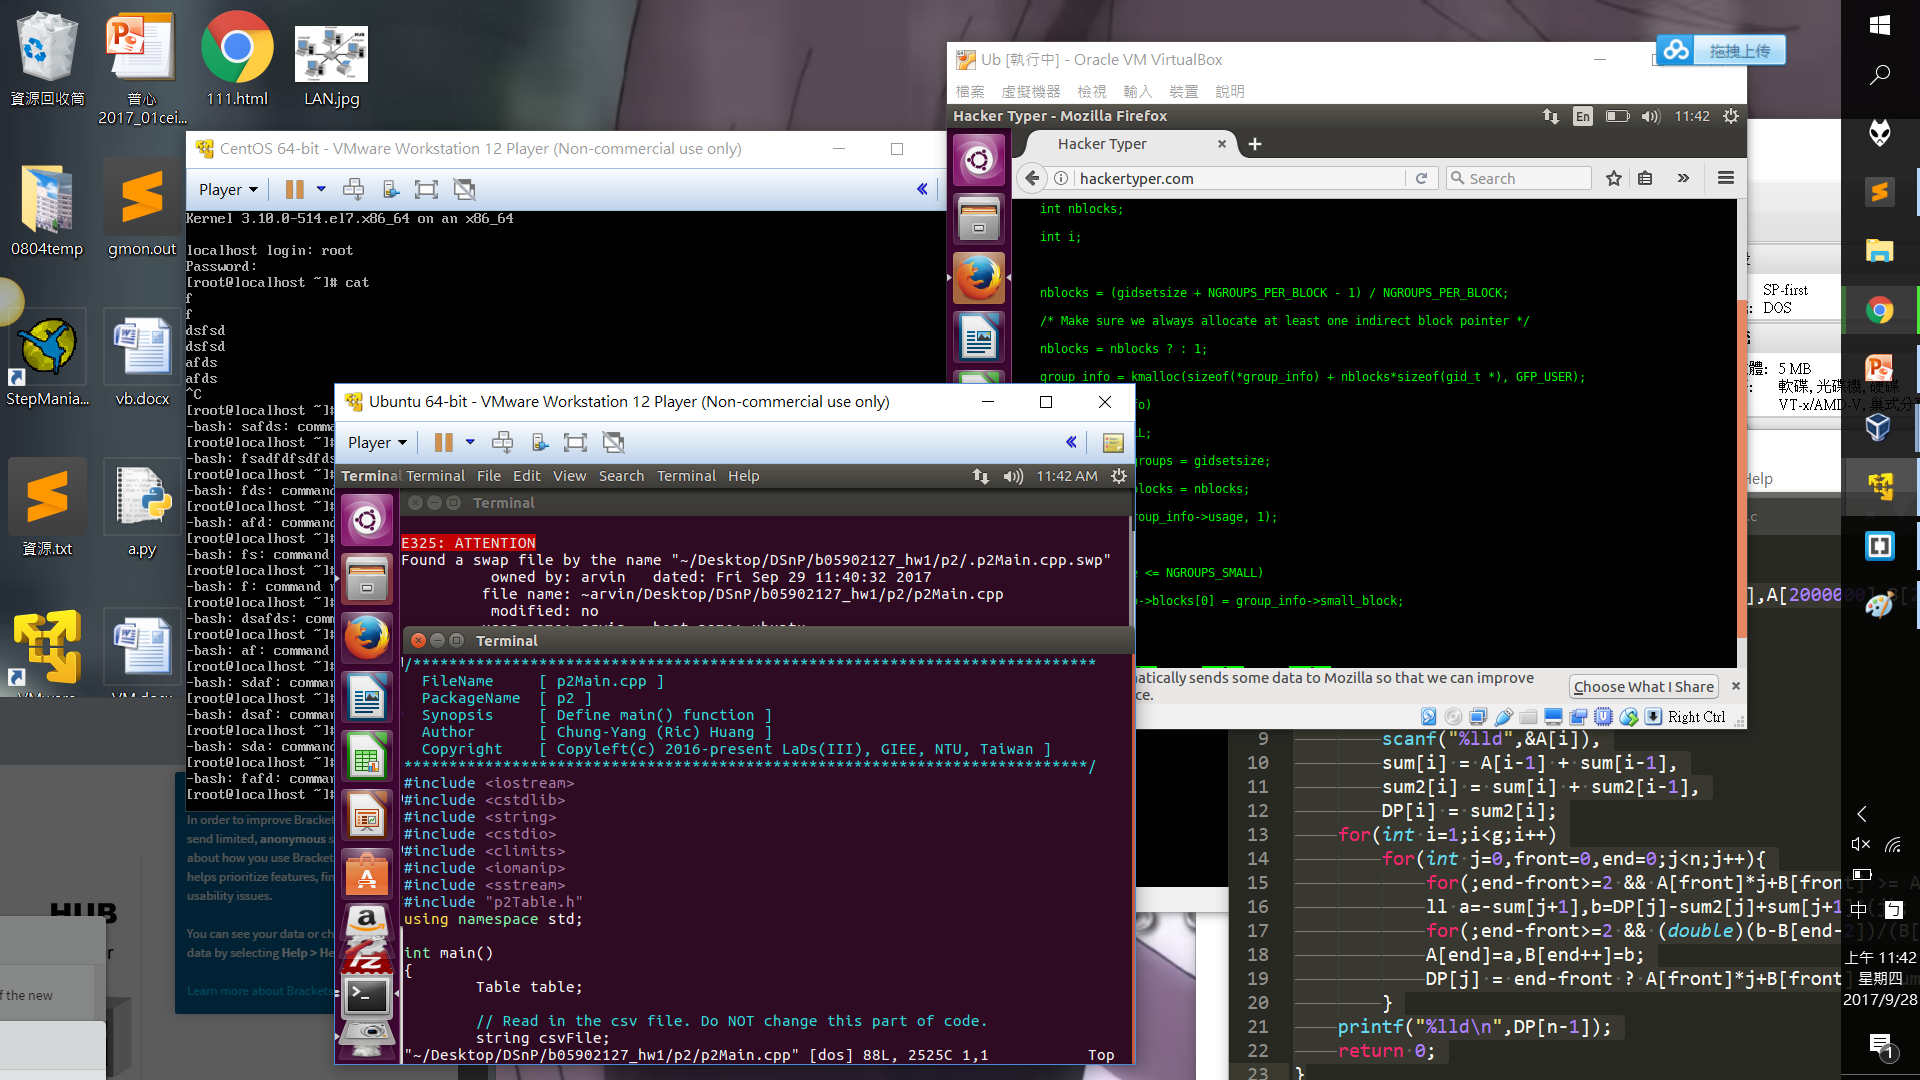1920x1080 pixels.
Task: Launch LibreOffice Calc in the Ubuntu launcher
Action: pos(367,757)
